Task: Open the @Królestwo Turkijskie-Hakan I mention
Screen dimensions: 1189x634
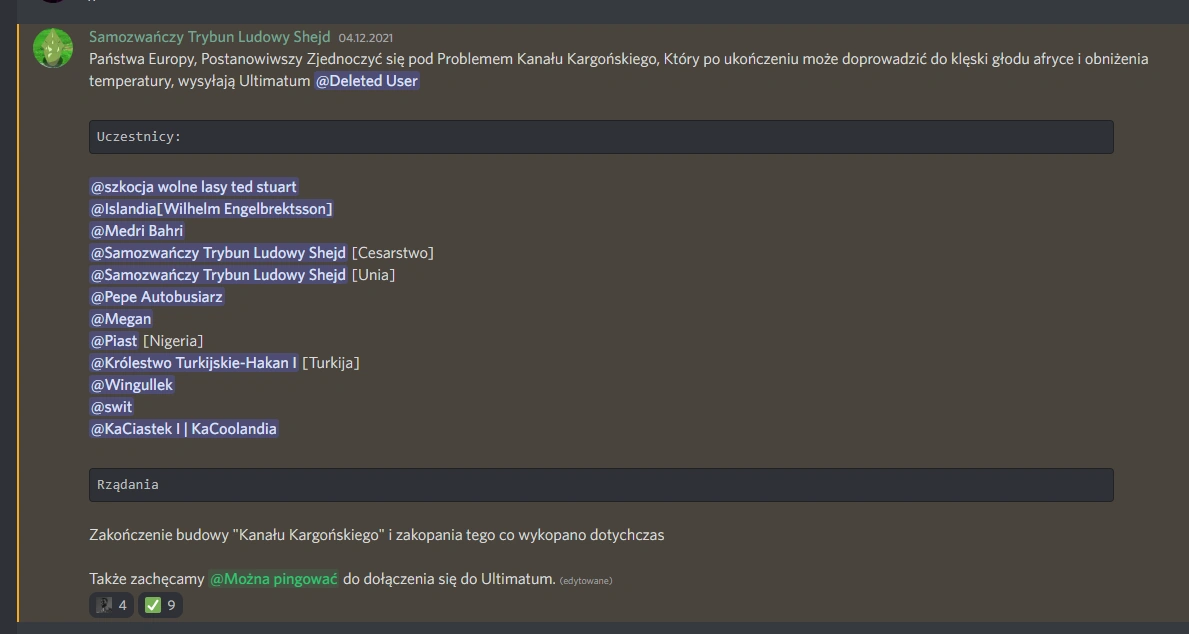Action: [194, 363]
